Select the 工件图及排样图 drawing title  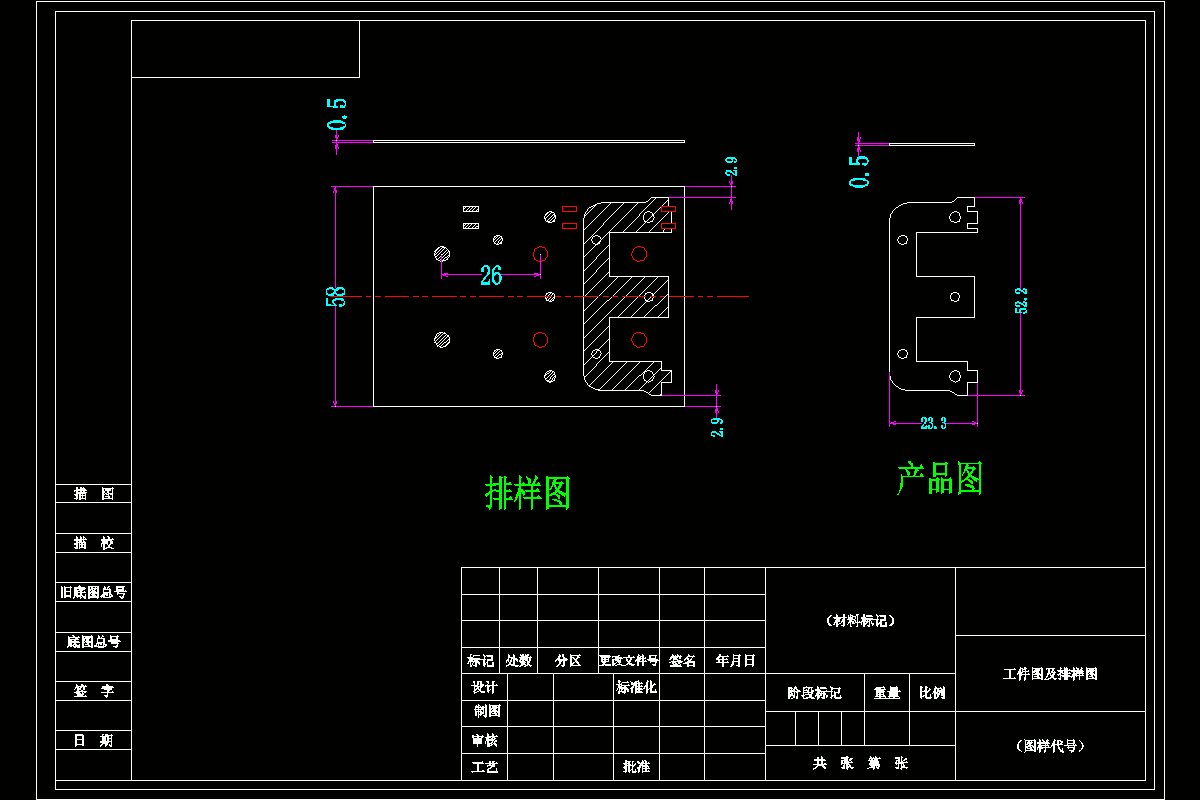1052,672
